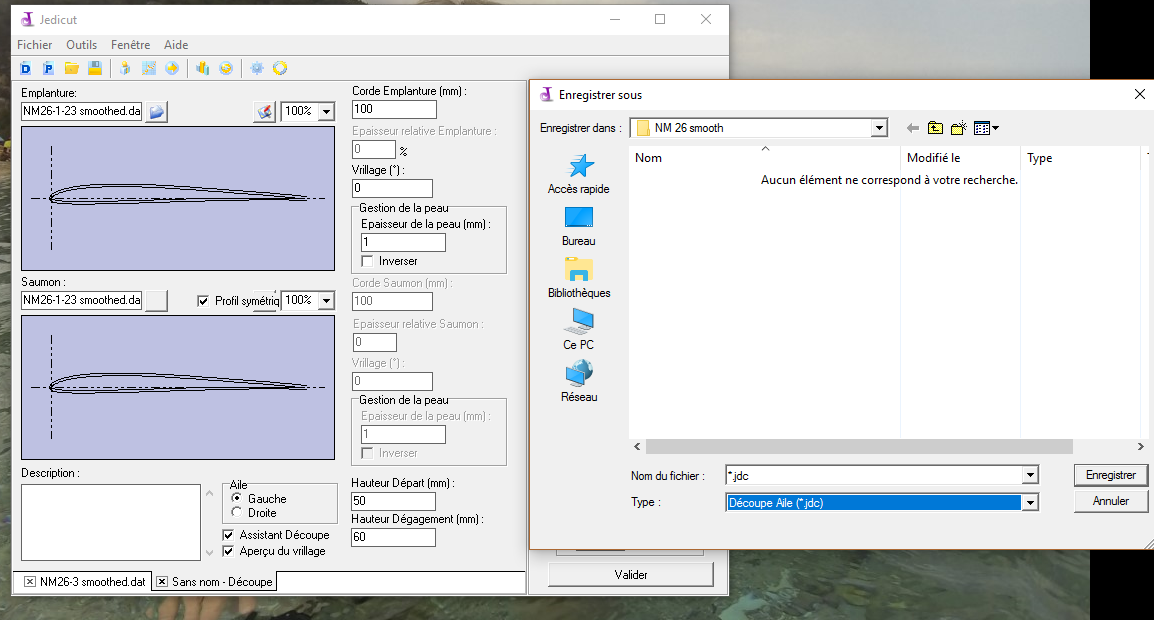Click the up one level folder icon
Viewport: 1154px width, 620px height.
point(935,128)
